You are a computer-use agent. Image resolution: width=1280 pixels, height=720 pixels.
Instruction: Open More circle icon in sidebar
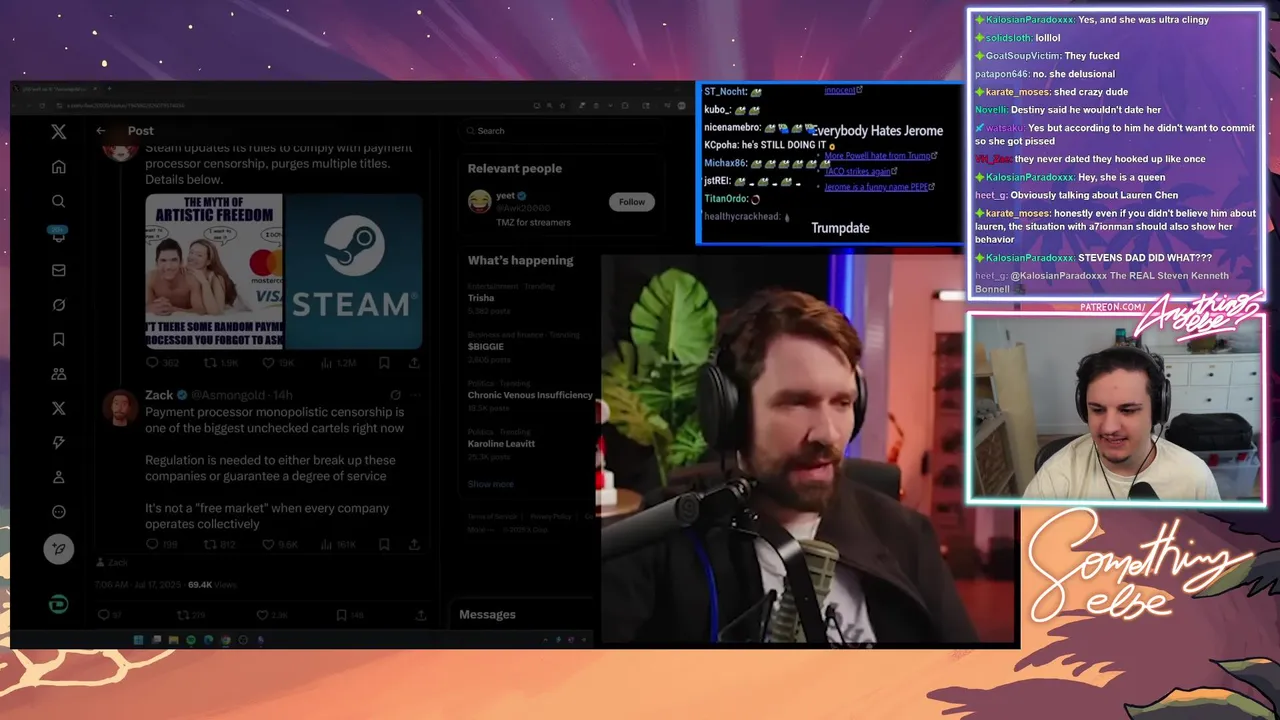coord(58,512)
